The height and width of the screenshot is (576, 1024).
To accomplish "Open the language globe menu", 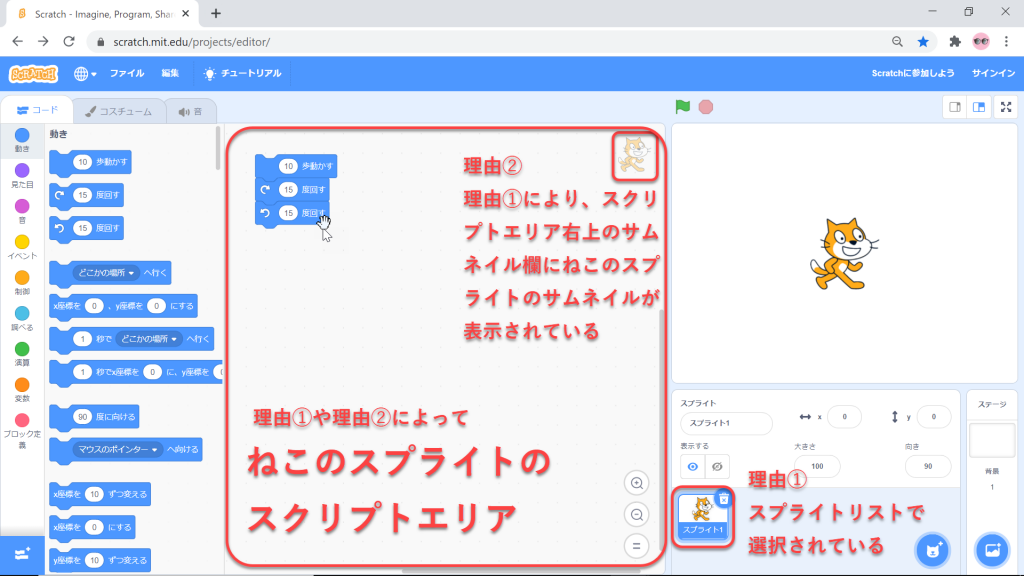I will point(85,74).
